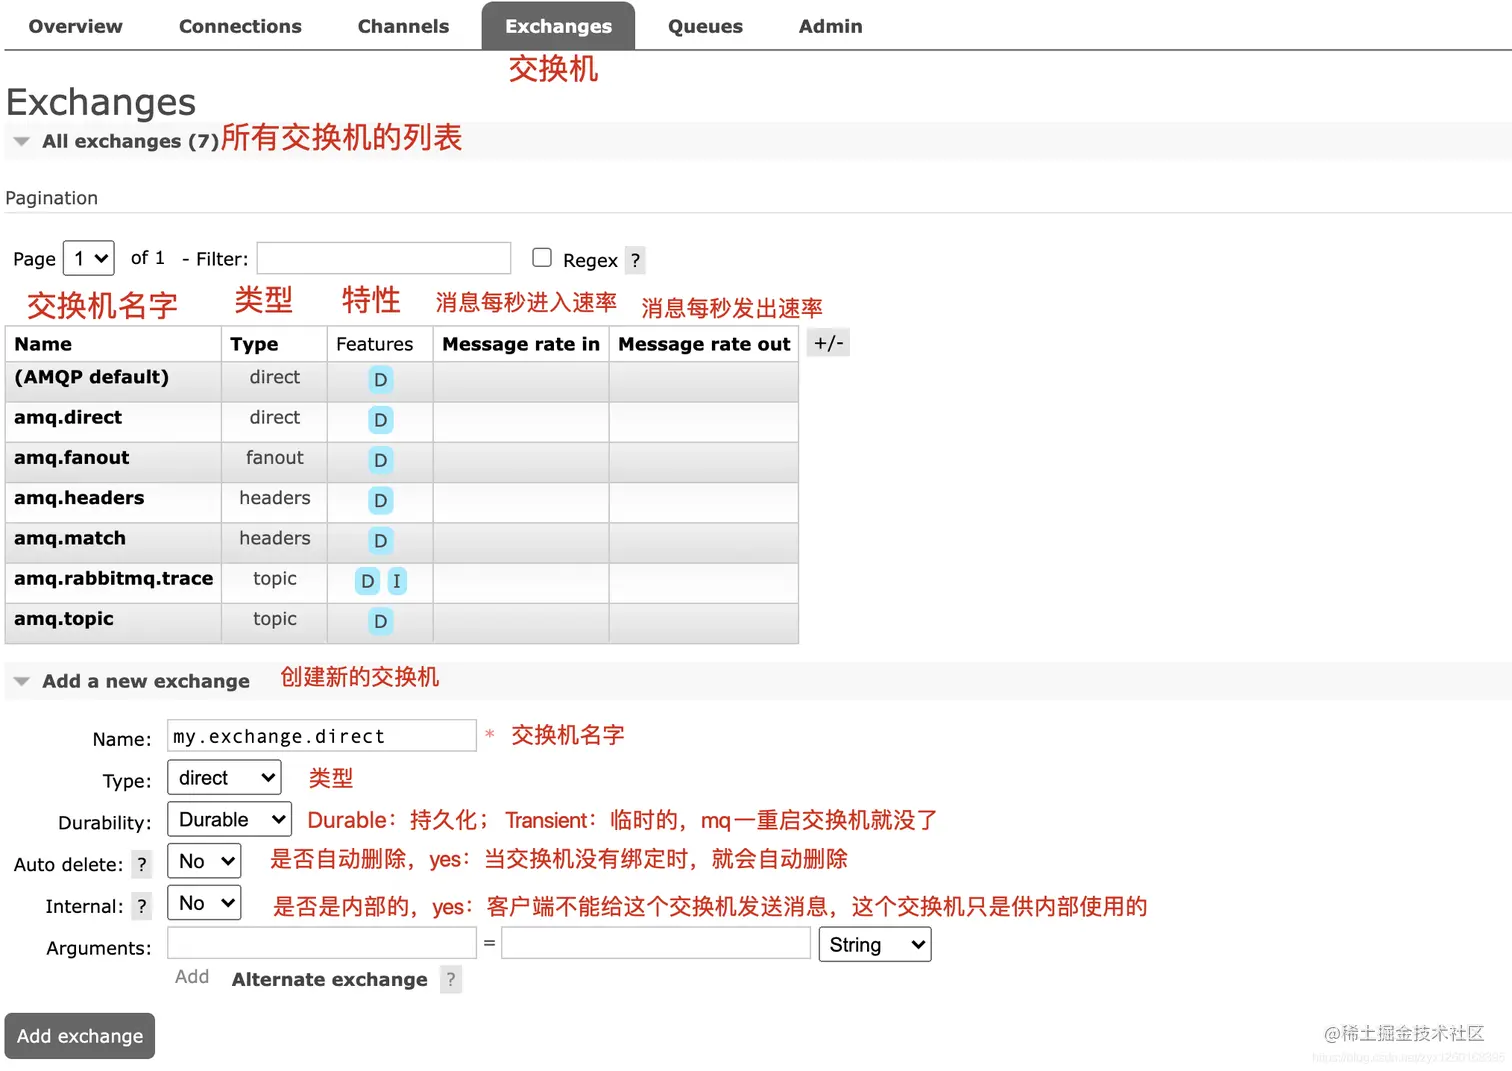
Task: Open the amq.direct exchange
Action: click(x=68, y=417)
